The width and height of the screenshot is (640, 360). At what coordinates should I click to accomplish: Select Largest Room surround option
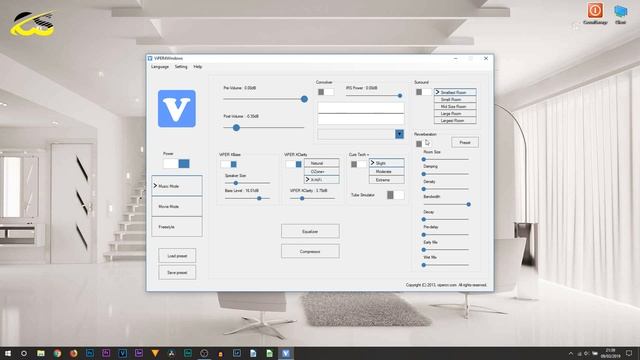pyautogui.click(x=455, y=120)
